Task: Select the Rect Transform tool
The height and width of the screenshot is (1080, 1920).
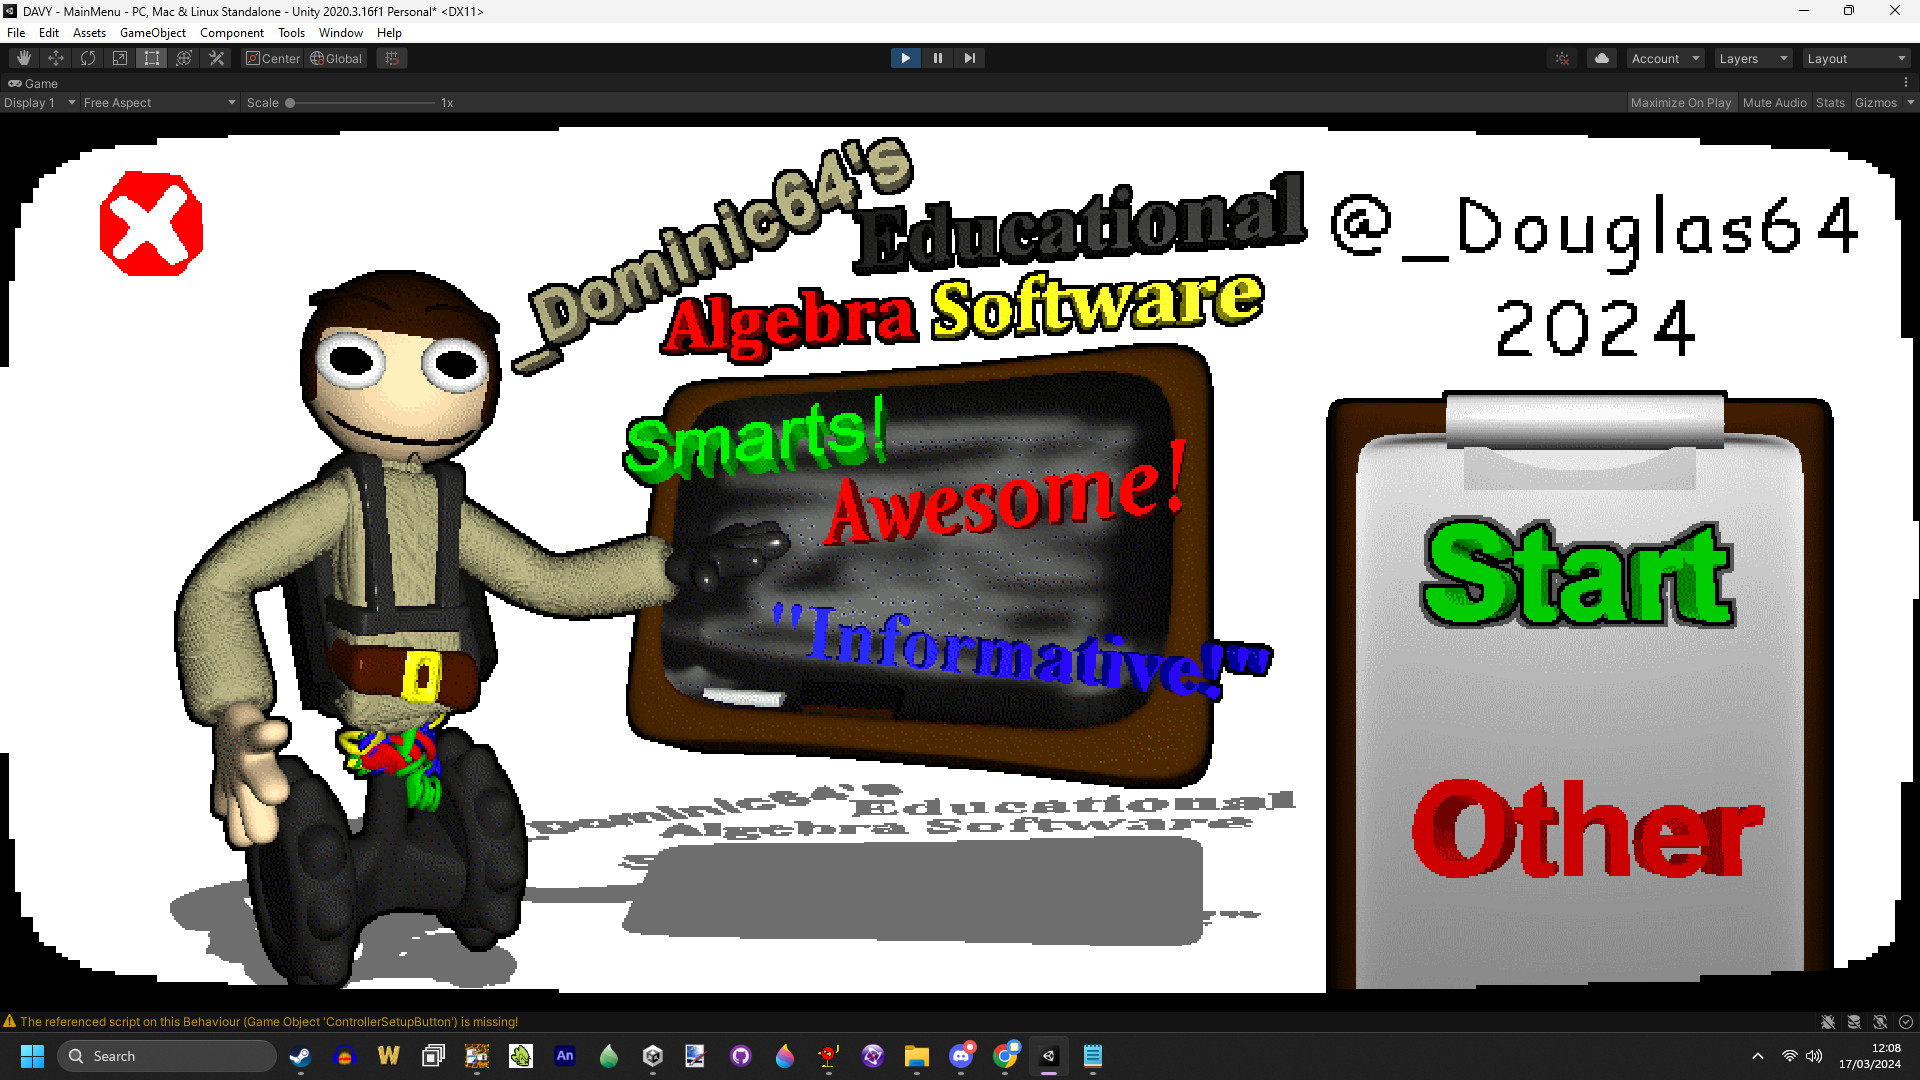Action: point(151,58)
